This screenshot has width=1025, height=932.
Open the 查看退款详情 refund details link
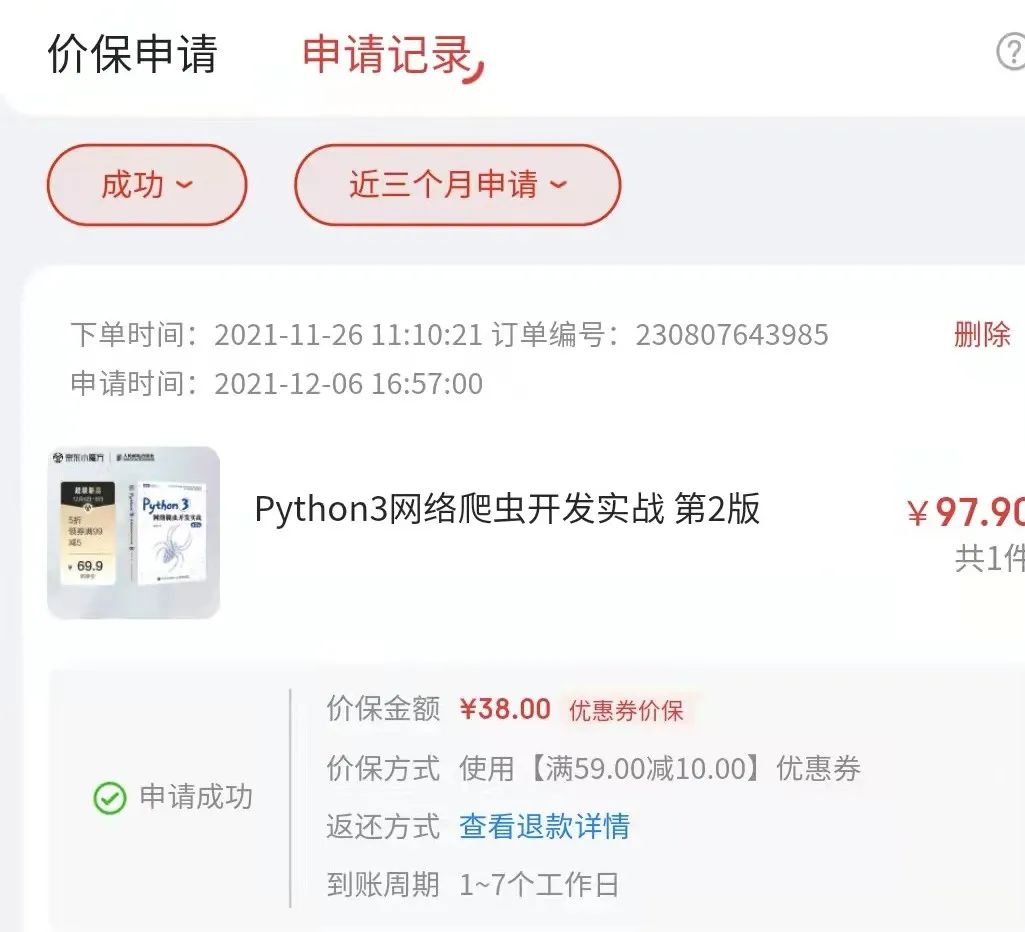(545, 826)
